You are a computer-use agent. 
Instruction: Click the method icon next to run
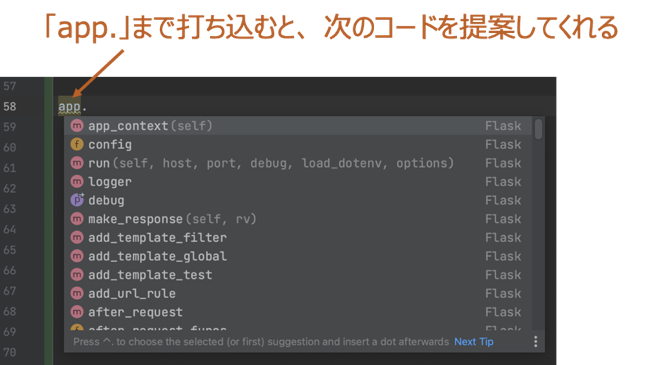(x=77, y=163)
